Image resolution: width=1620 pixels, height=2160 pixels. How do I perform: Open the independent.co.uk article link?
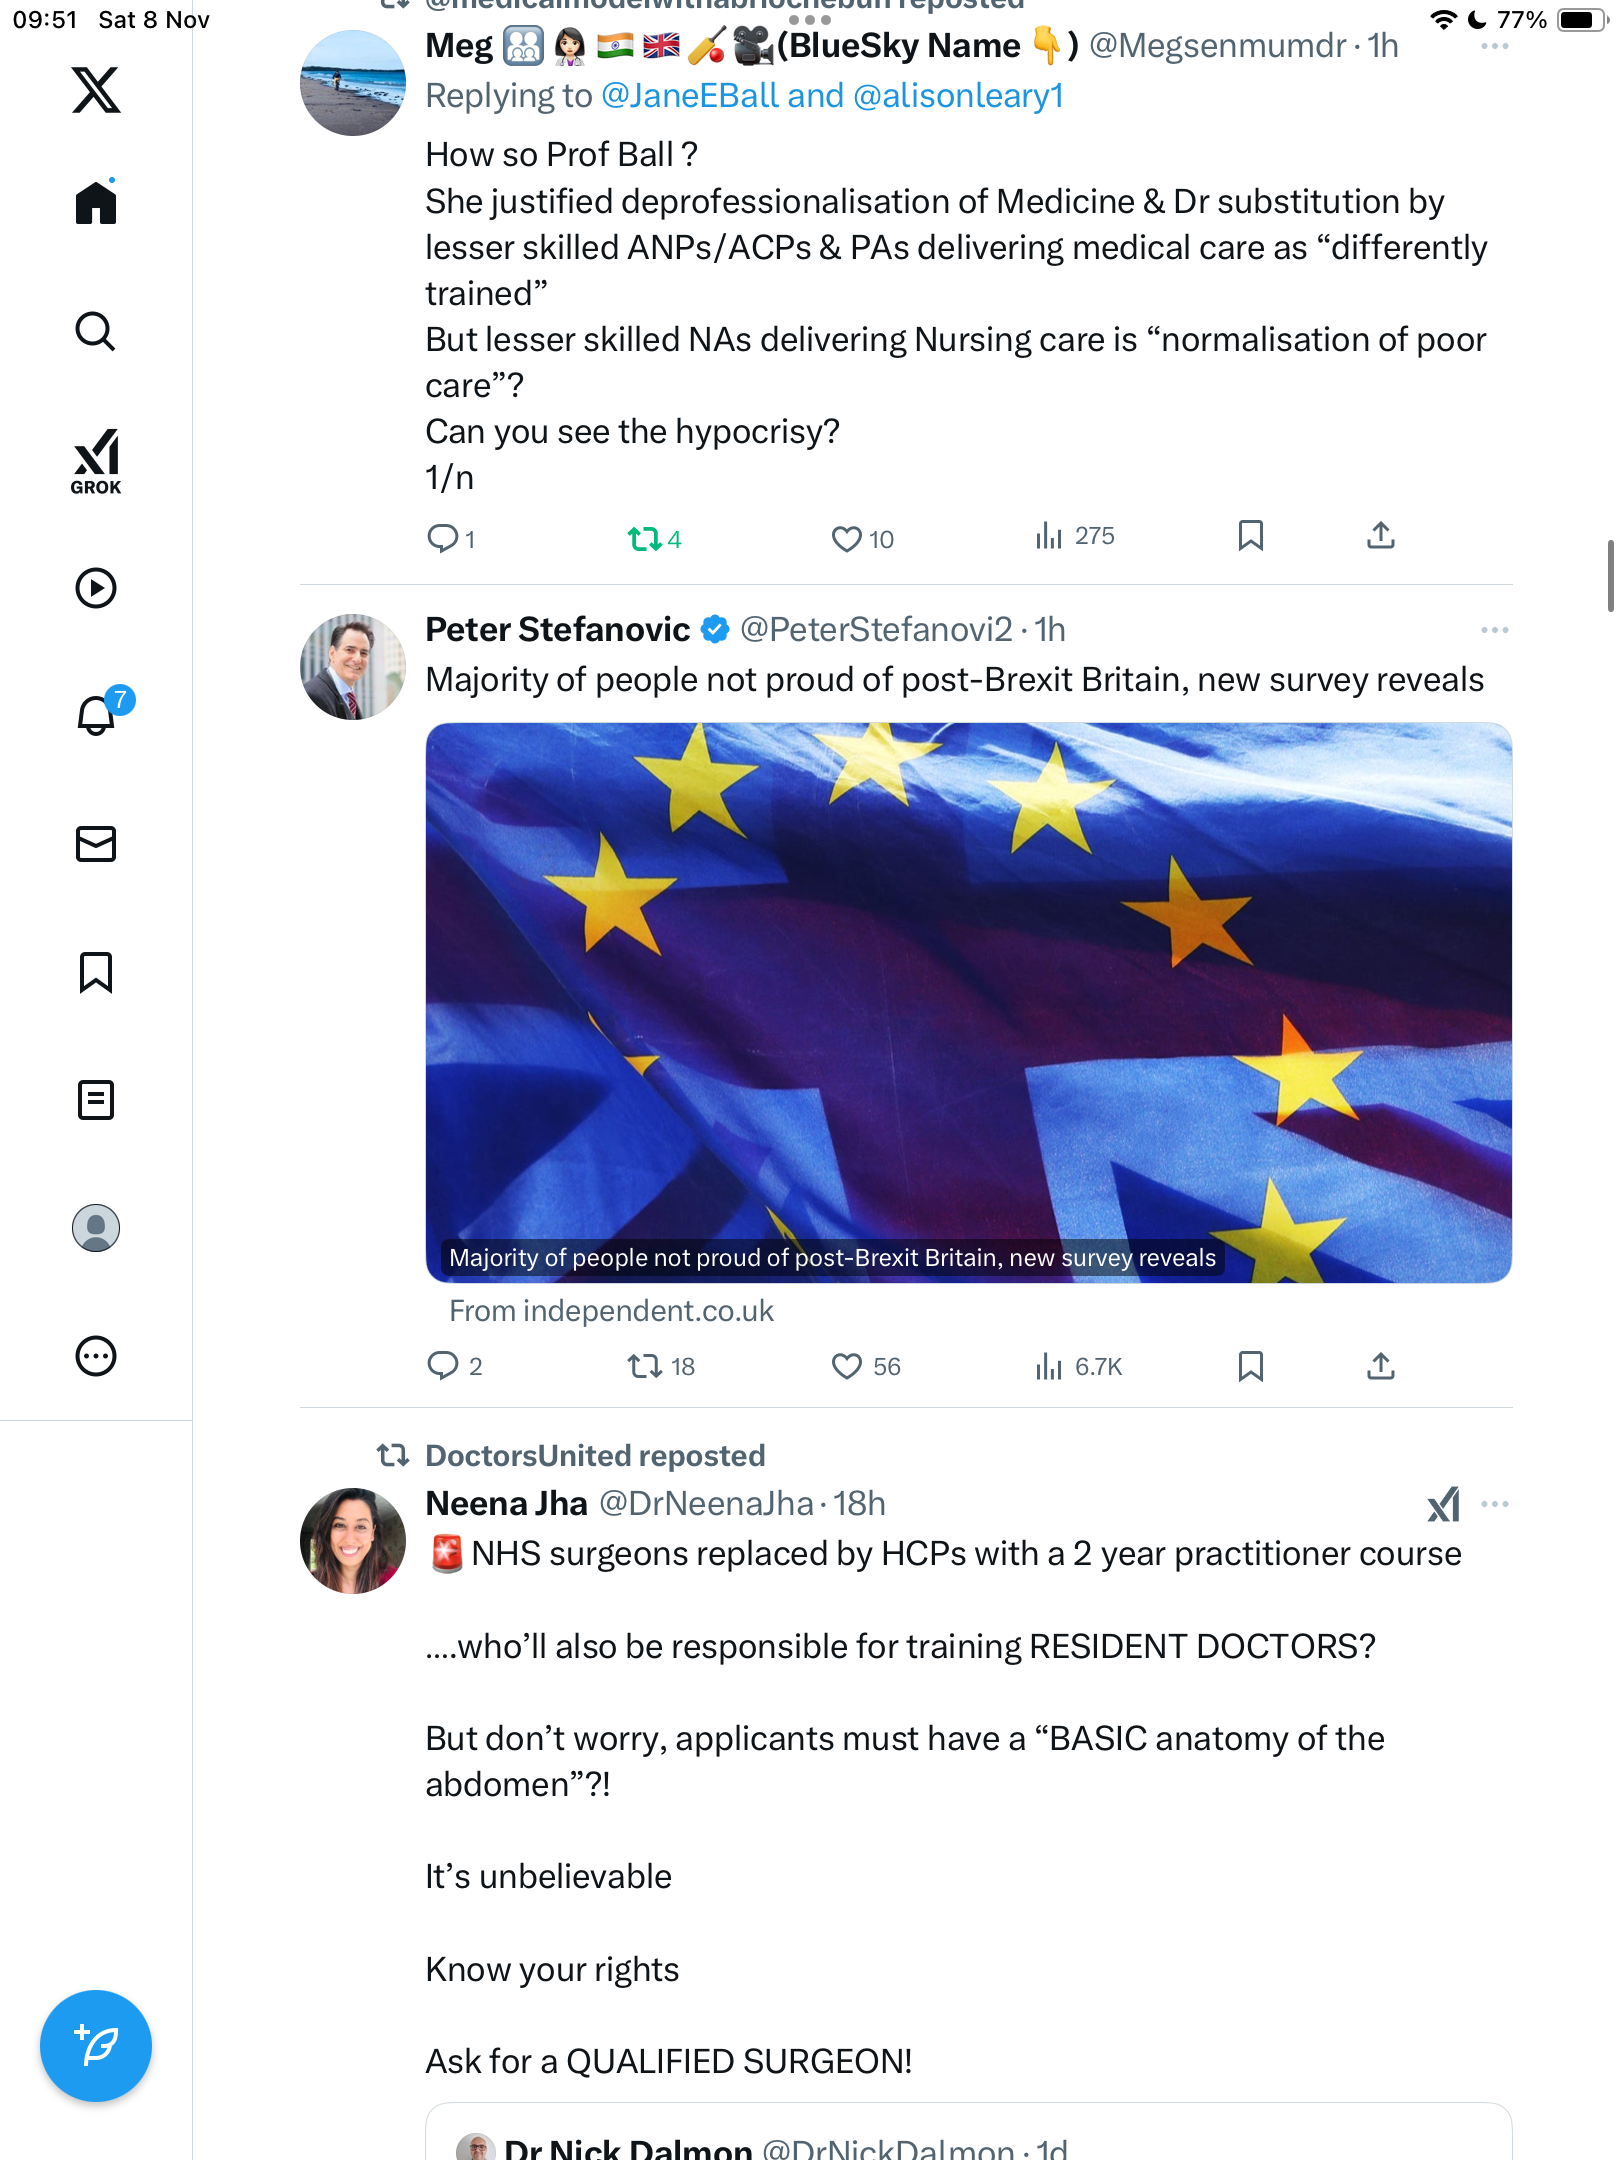tap(611, 1311)
